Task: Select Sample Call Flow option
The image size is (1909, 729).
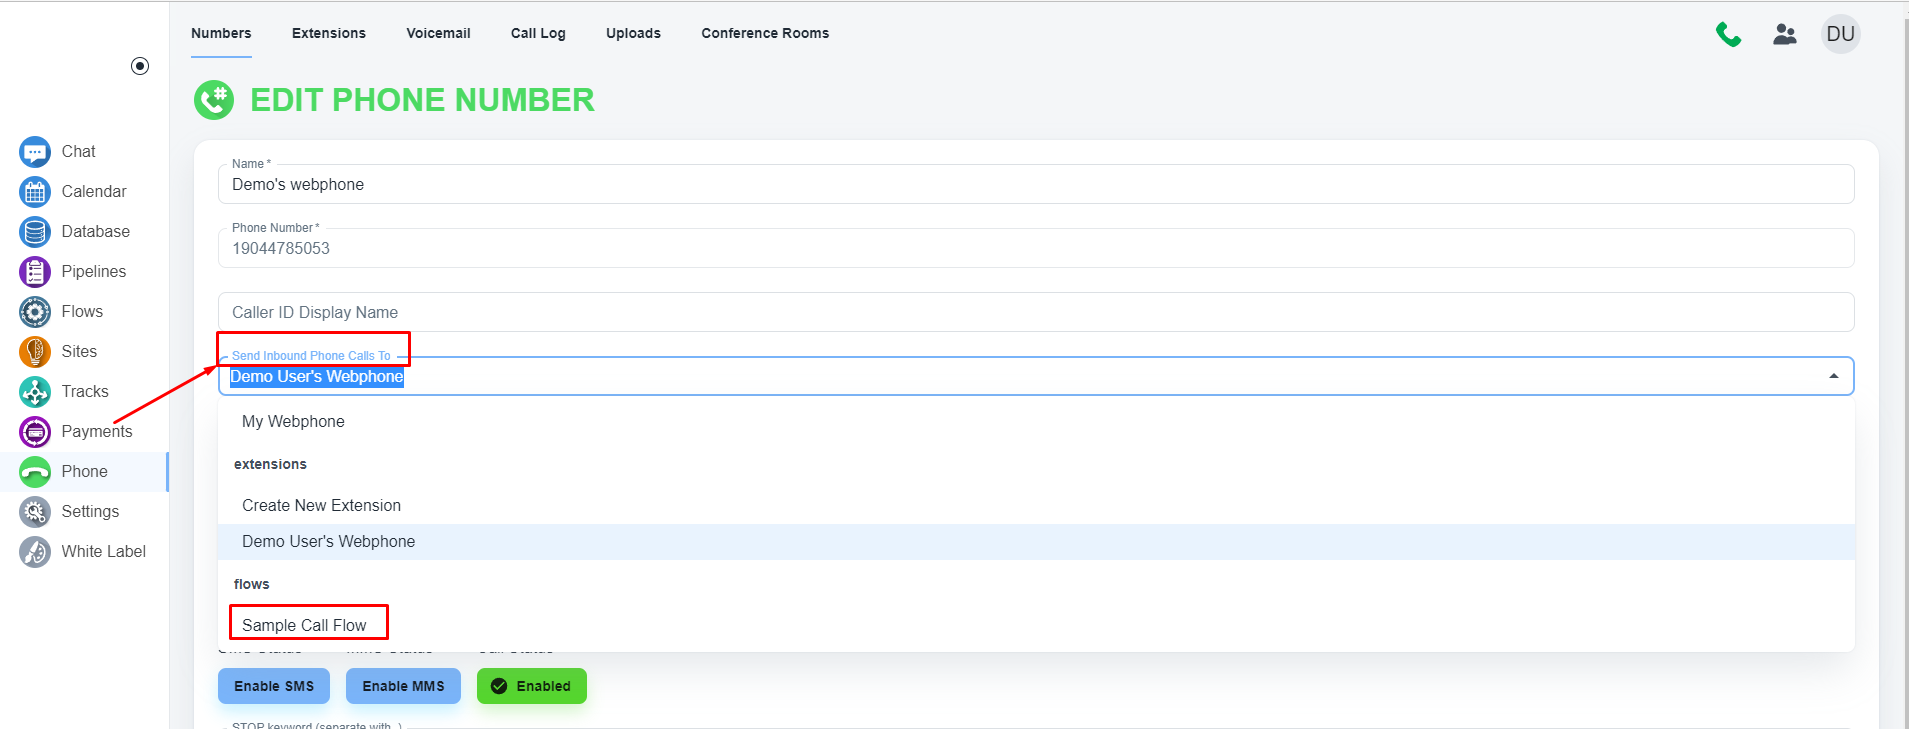Action: 304,625
